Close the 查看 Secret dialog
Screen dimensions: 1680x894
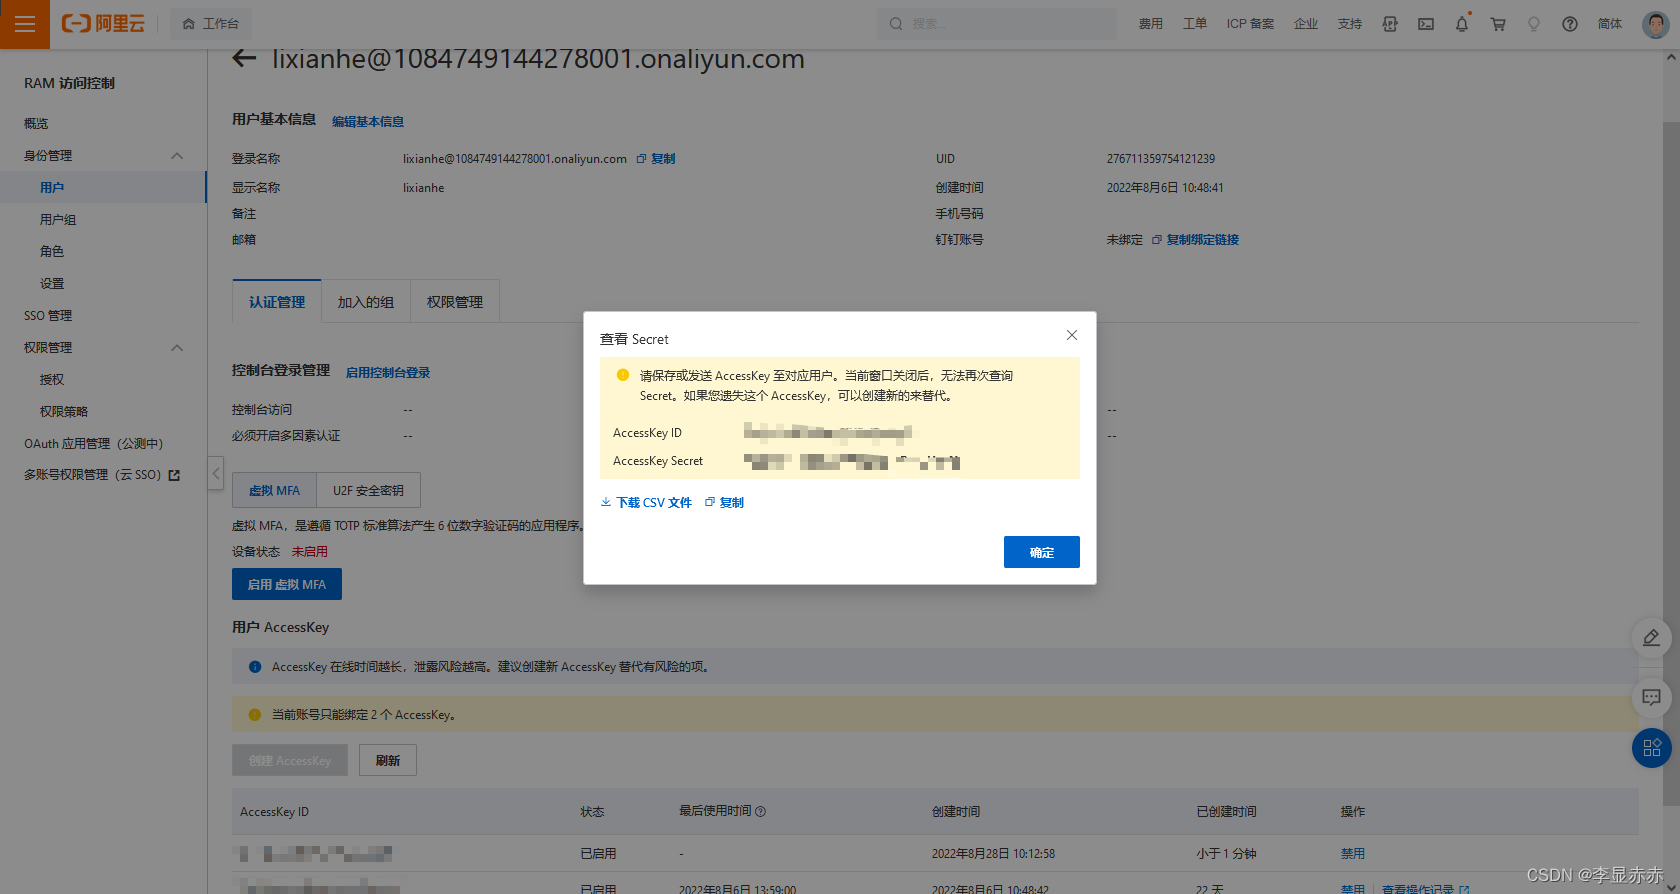tap(1072, 335)
